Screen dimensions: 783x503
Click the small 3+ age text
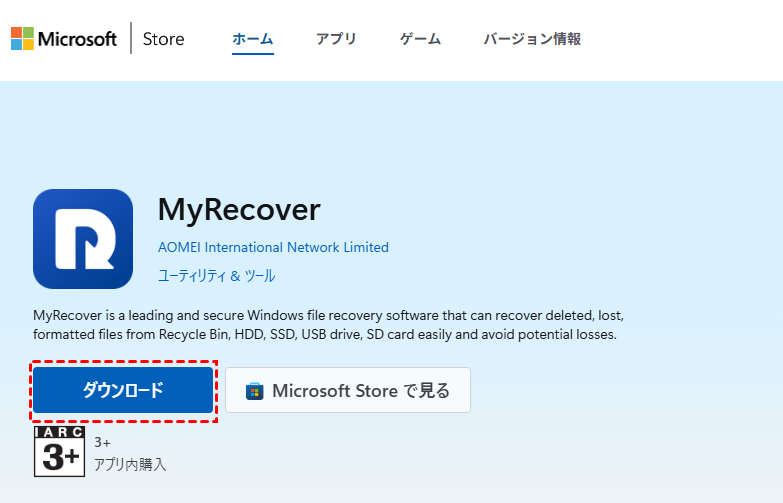[103, 441]
